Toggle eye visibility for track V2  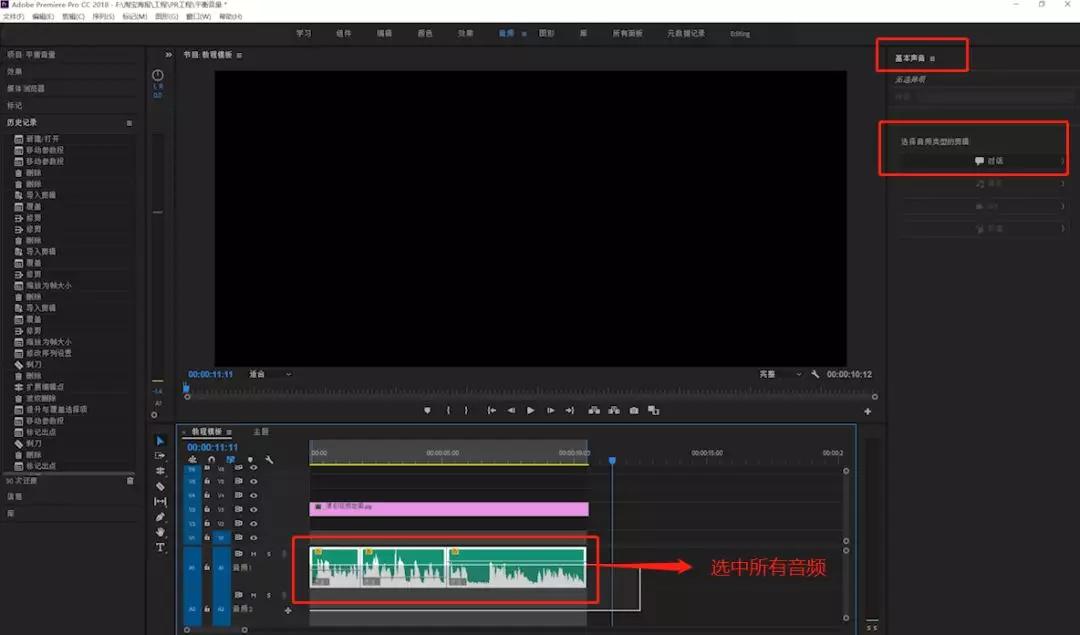pos(253,523)
